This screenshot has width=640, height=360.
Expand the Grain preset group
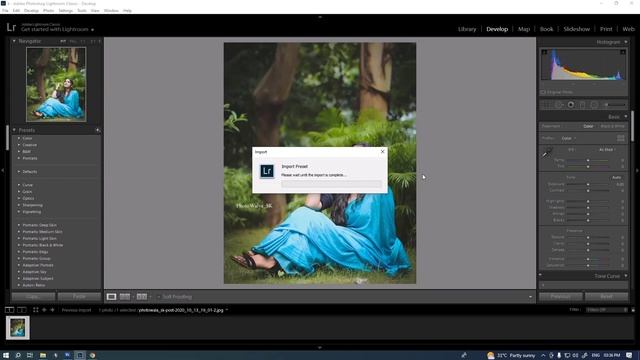[x=19, y=191]
